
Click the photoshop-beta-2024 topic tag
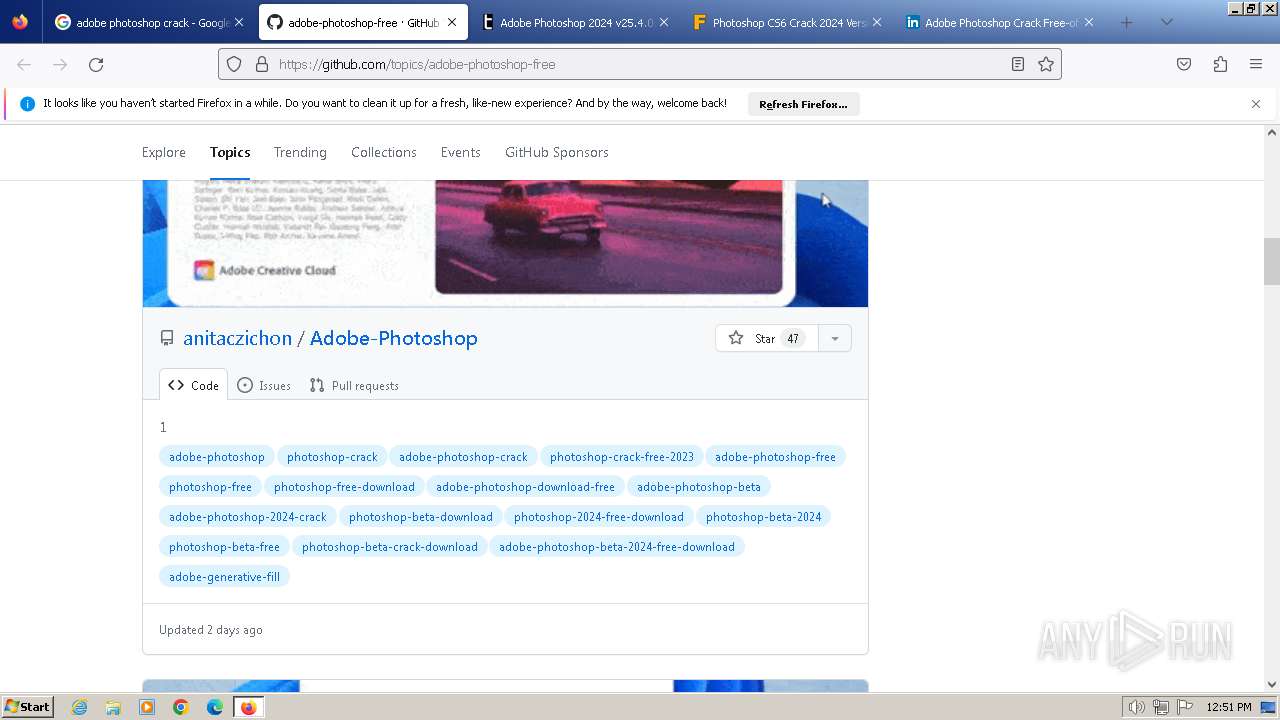(764, 517)
